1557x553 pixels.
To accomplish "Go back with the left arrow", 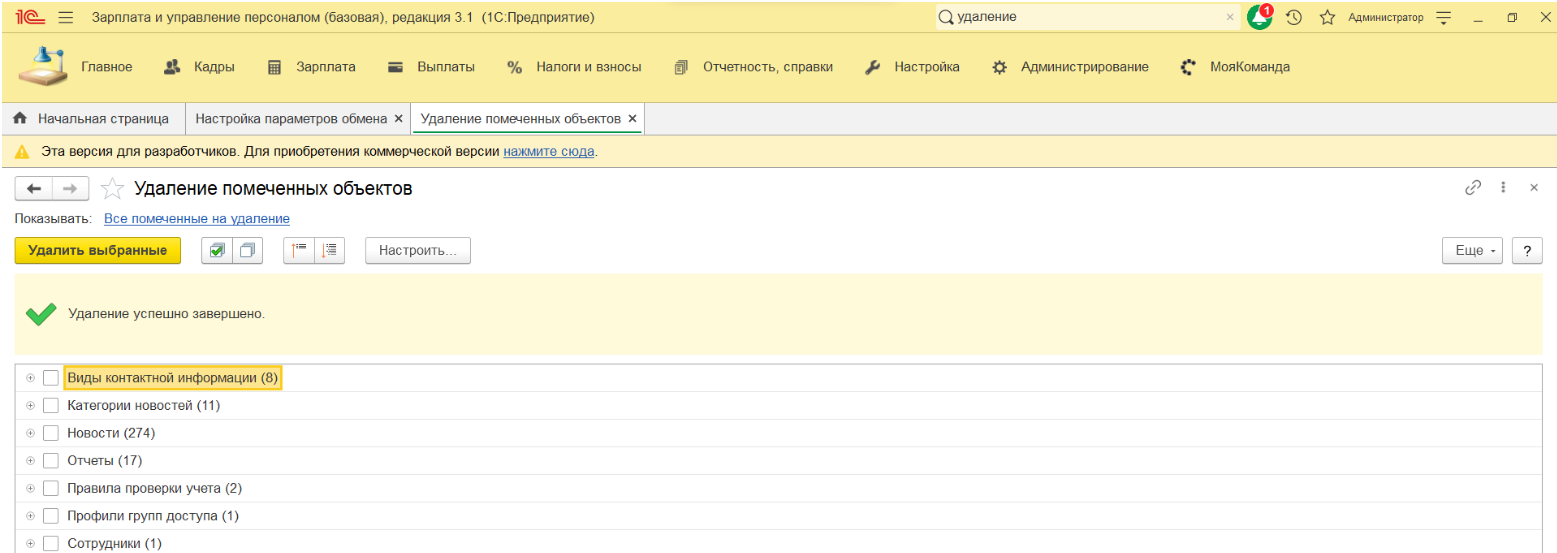I will (34, 189).
